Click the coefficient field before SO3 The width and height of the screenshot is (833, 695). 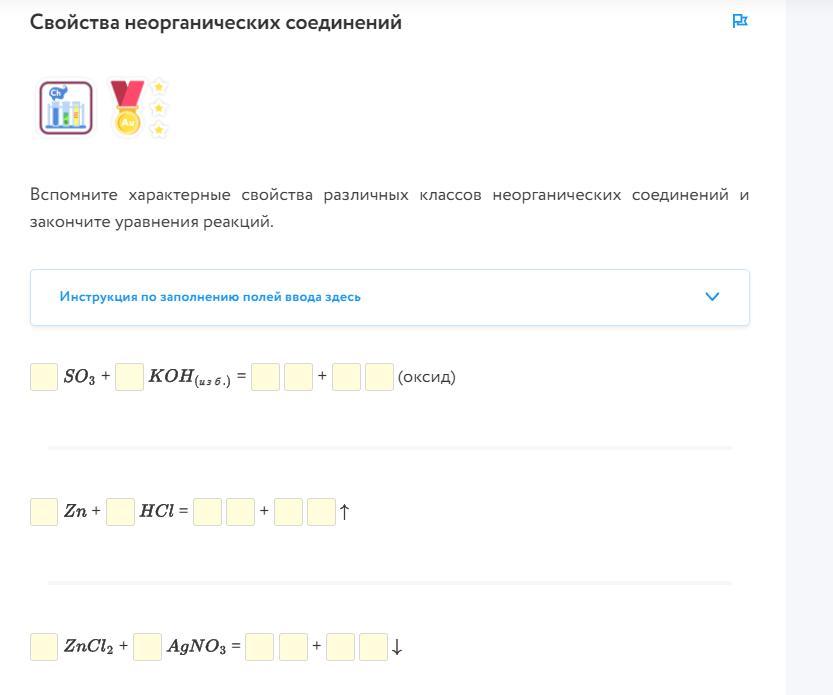44,377
